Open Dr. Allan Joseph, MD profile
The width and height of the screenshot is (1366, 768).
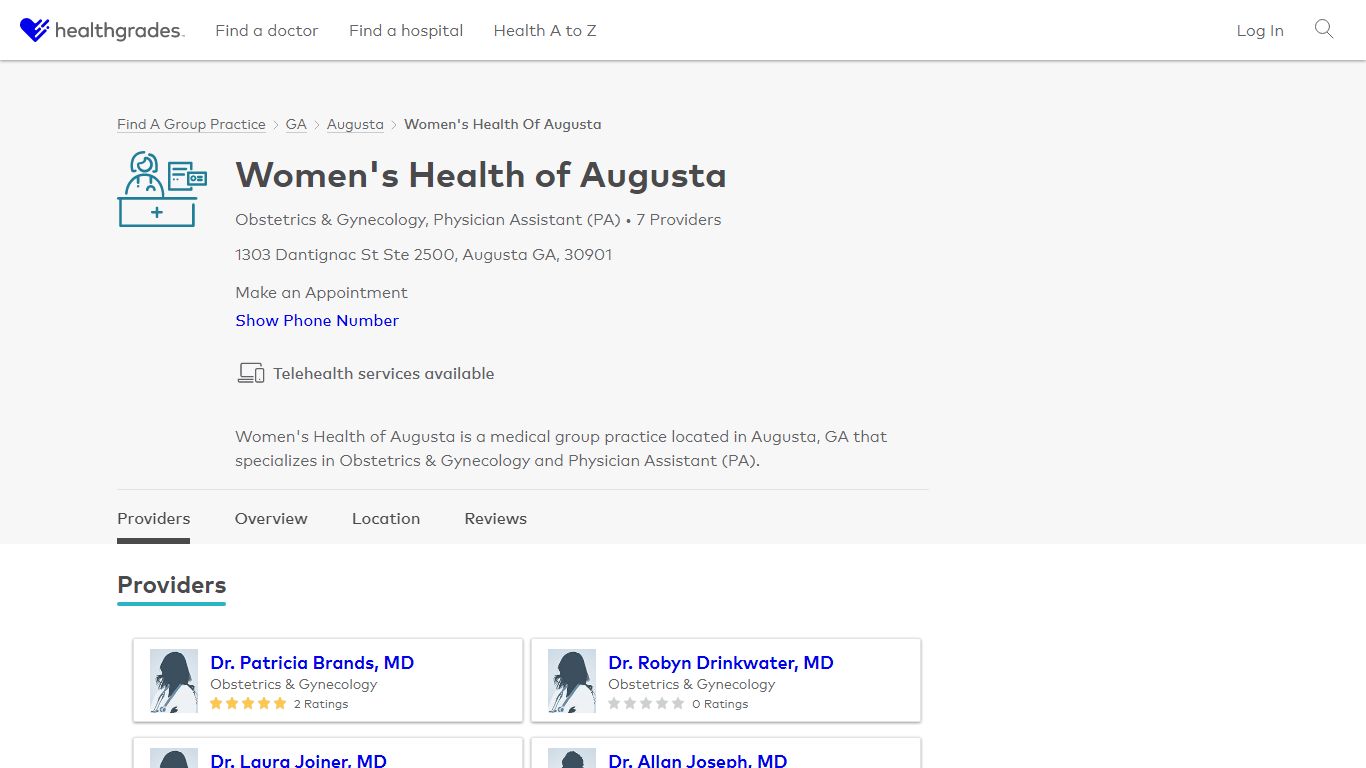698,760
